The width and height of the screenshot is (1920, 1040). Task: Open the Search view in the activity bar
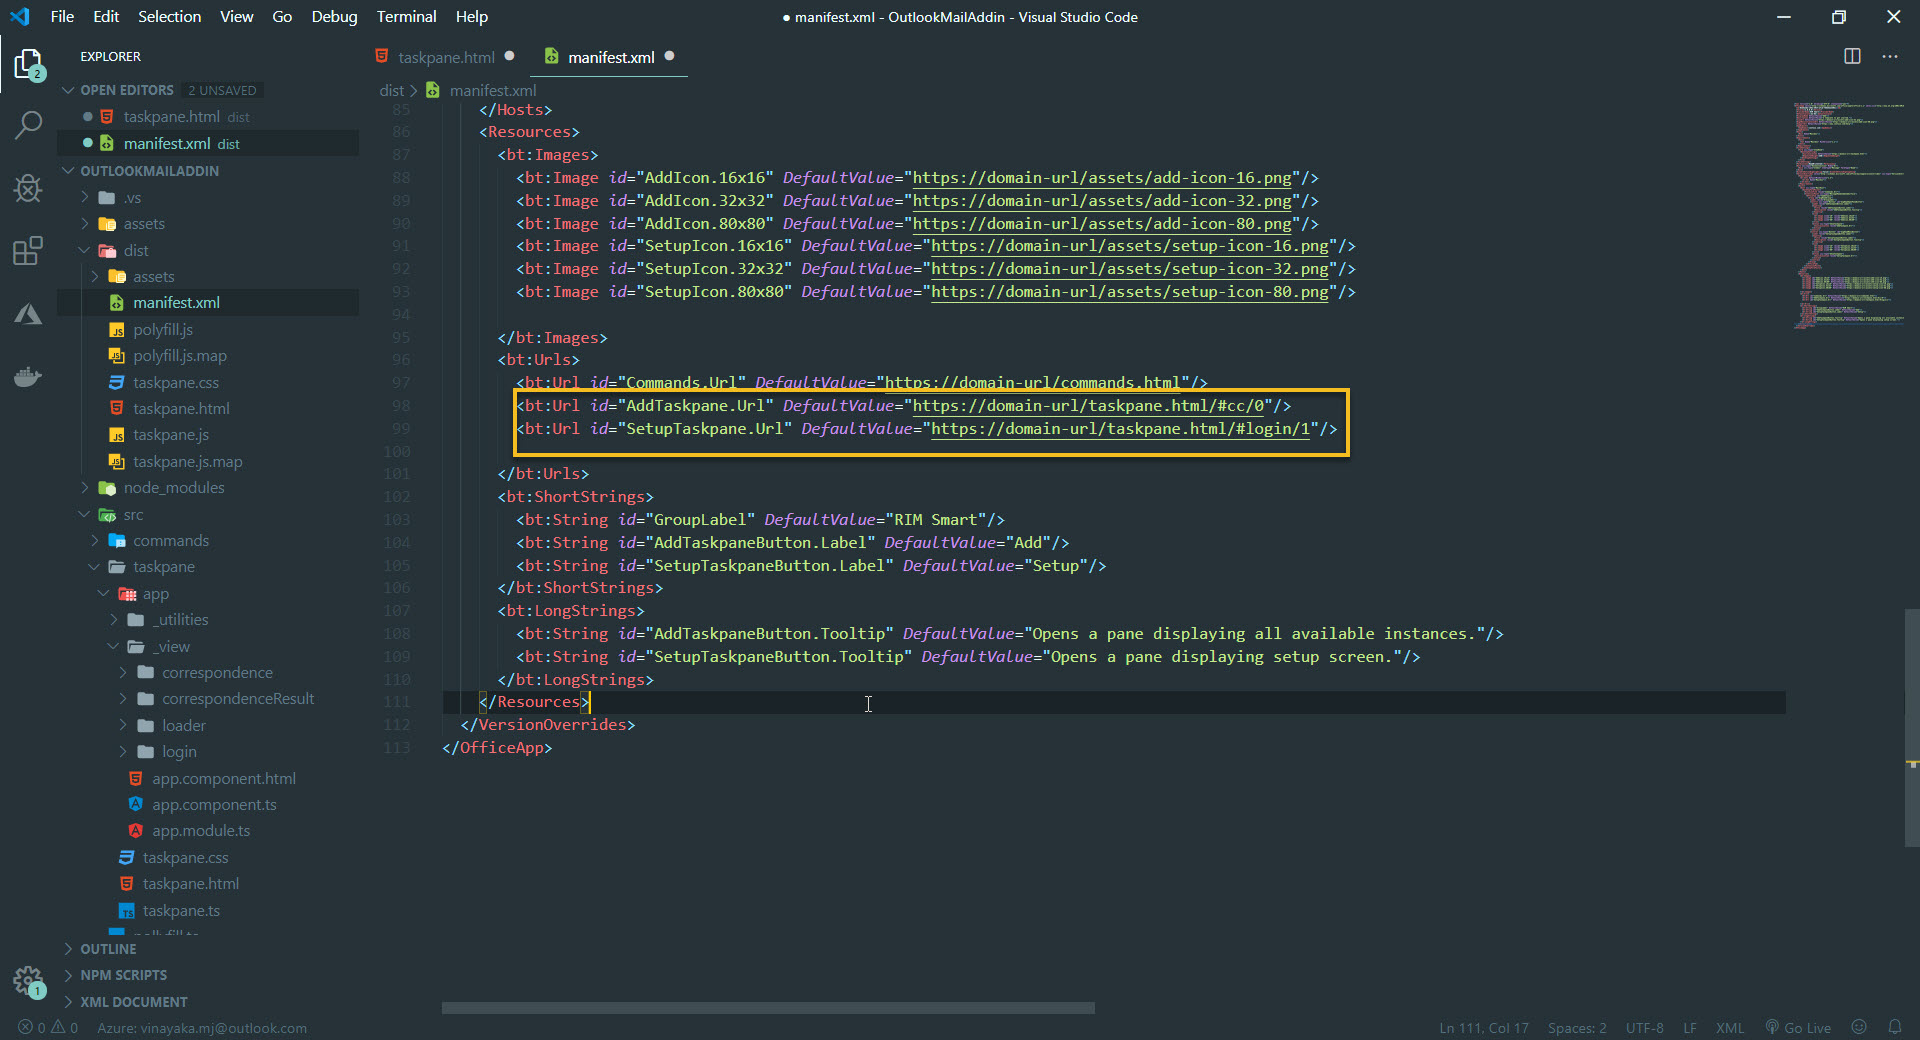(28, 125)
